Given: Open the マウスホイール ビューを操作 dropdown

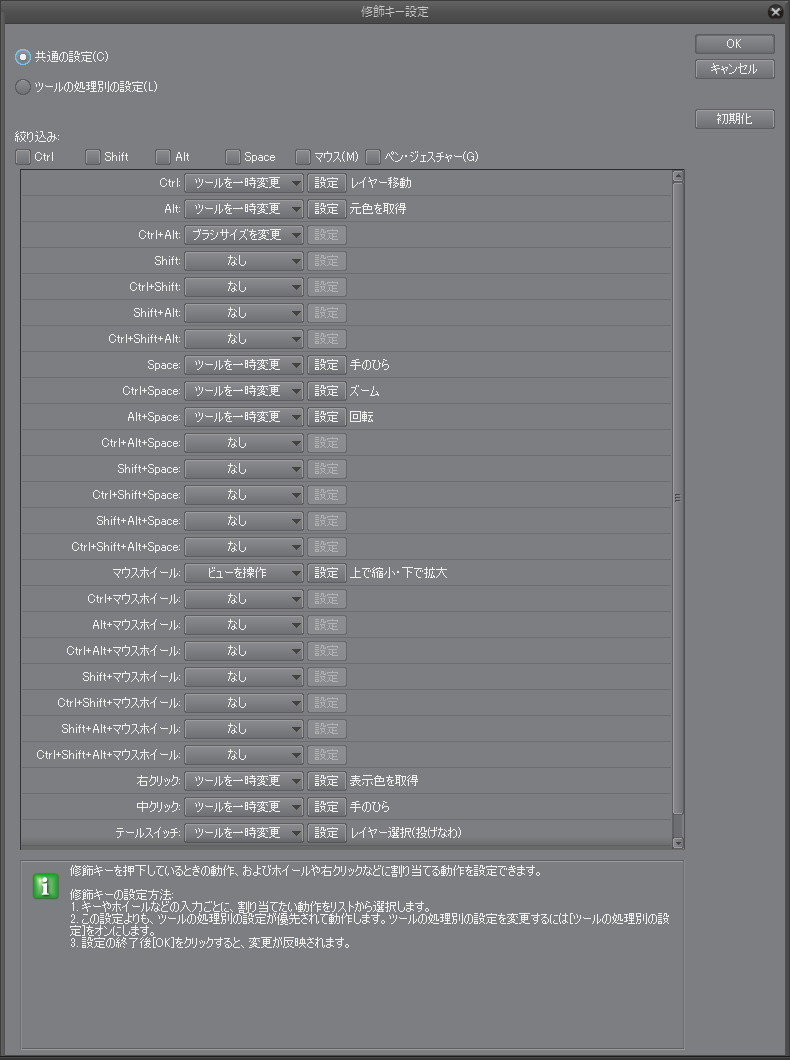Looking at the screenshot, I should pyautogui.click(x=243, y=573).
